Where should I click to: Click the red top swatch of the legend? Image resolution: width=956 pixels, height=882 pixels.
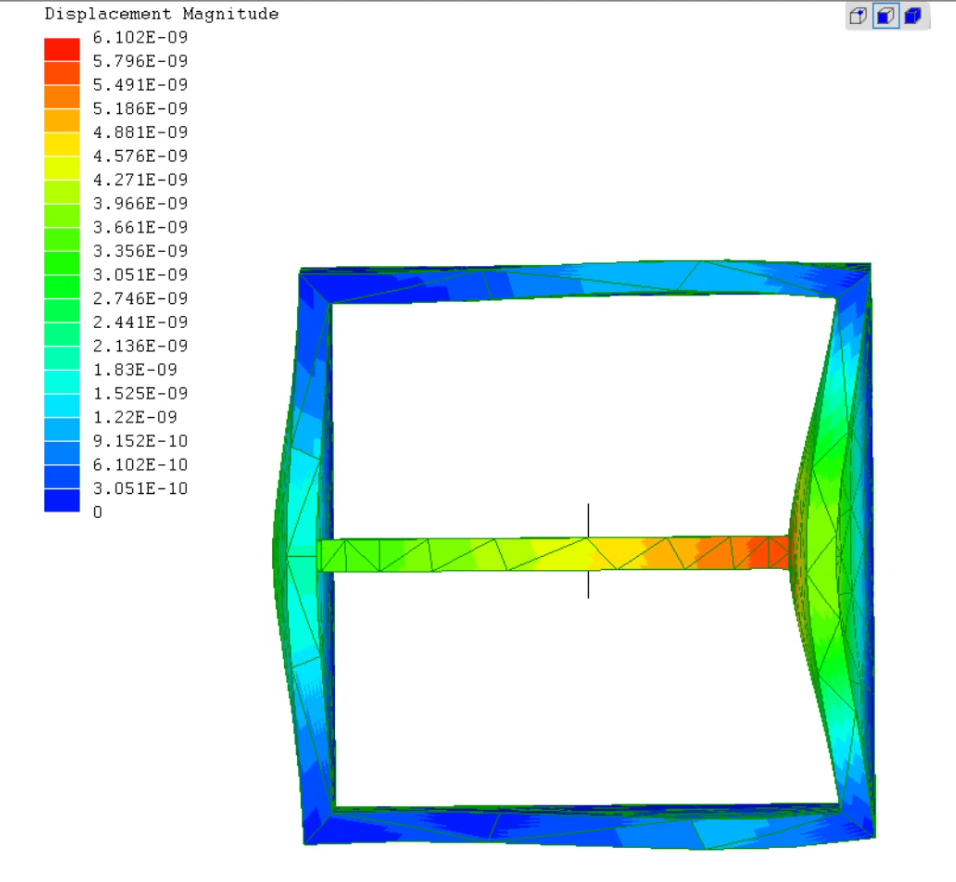click(62, 49)
